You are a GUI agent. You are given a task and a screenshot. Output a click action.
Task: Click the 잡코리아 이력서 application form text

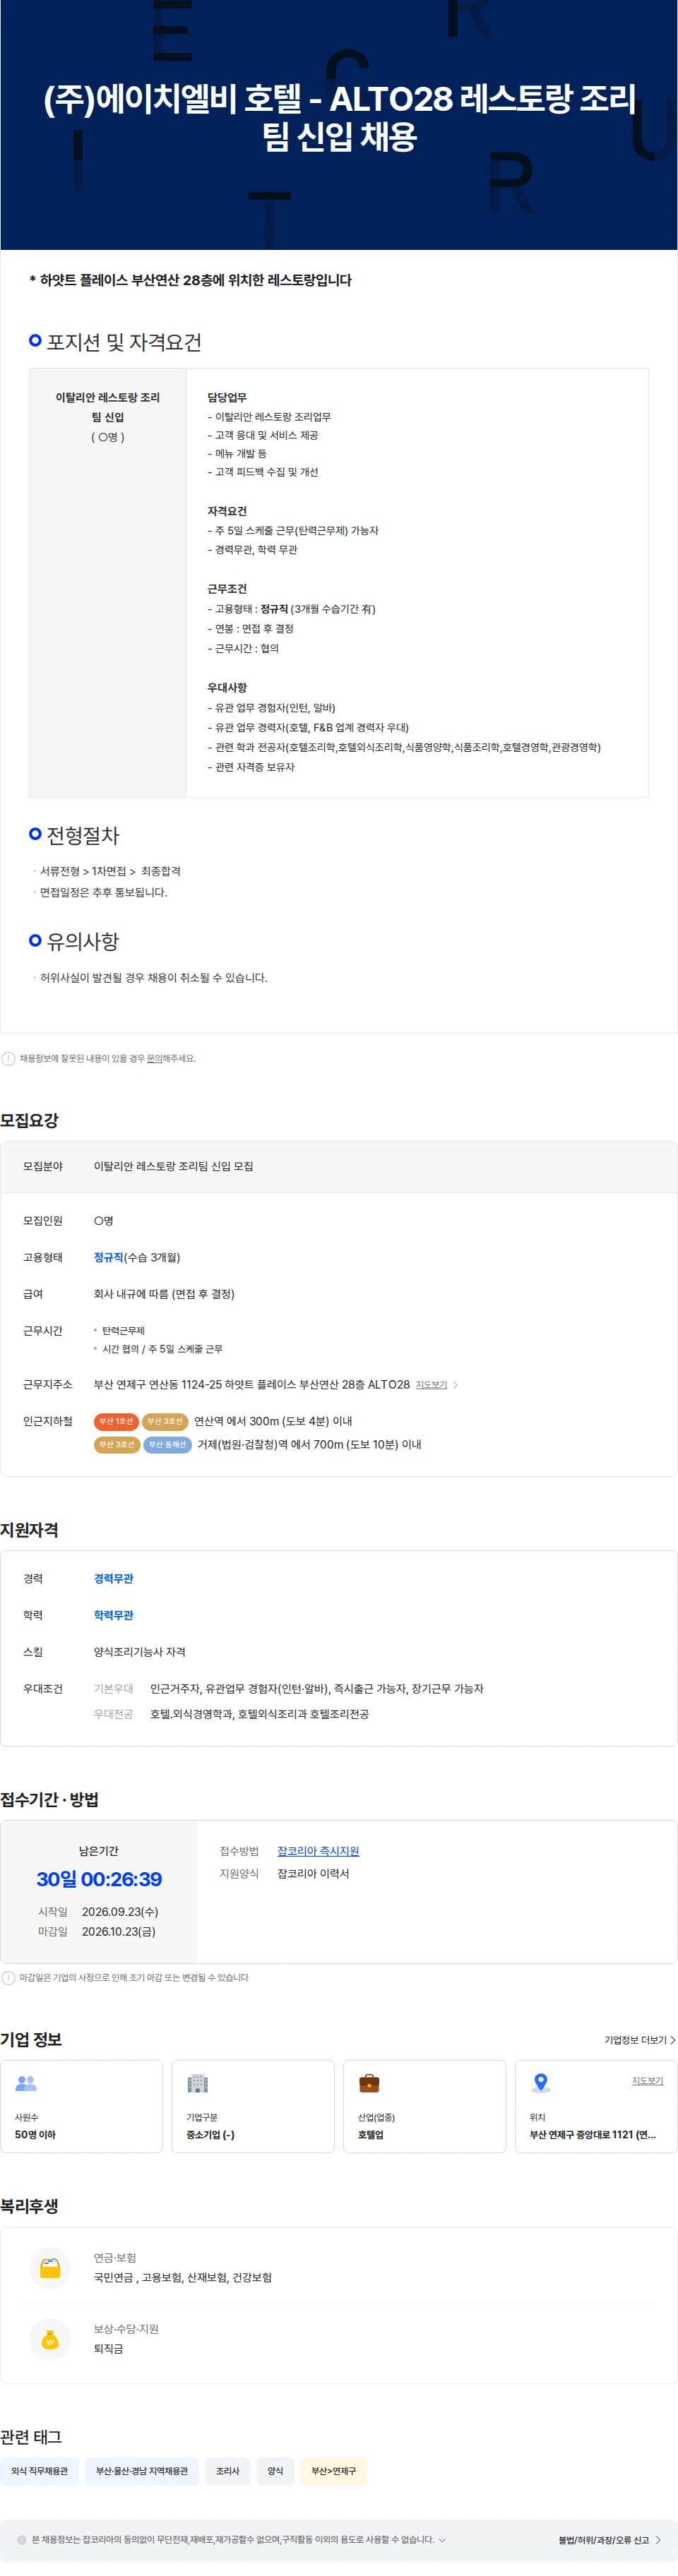(313, 1873)
